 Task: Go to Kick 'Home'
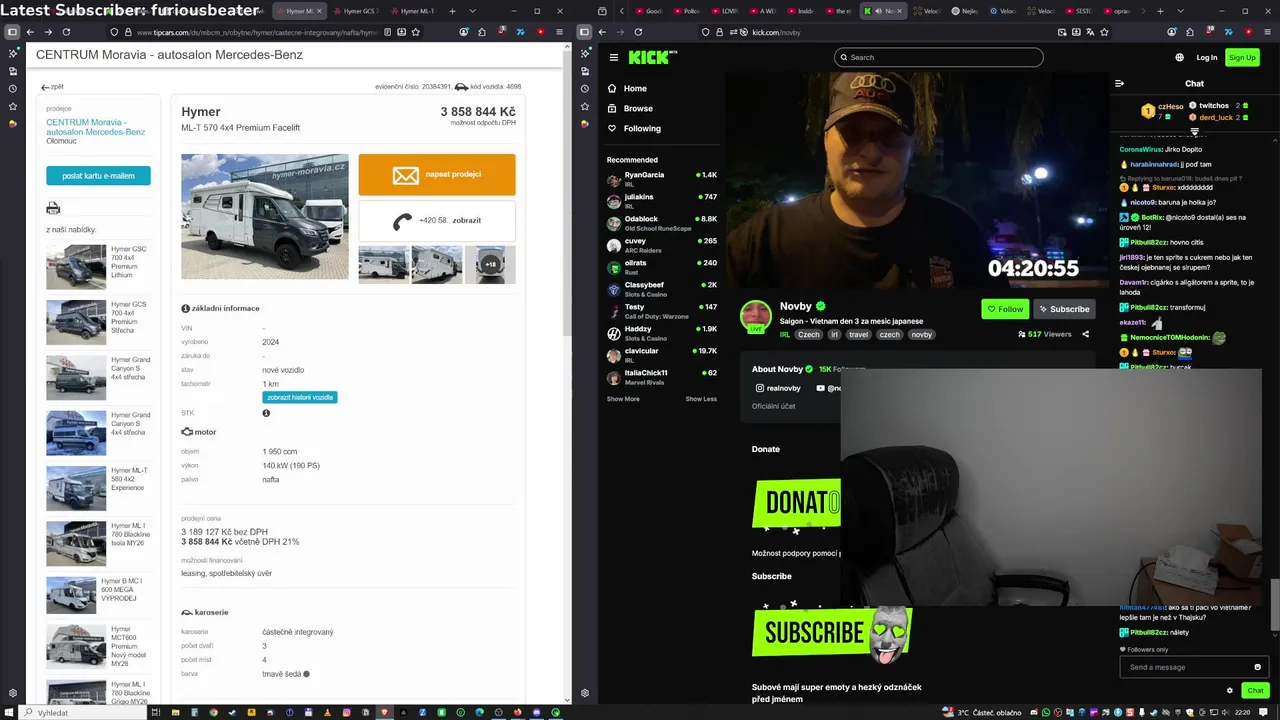tap(627, 88)
